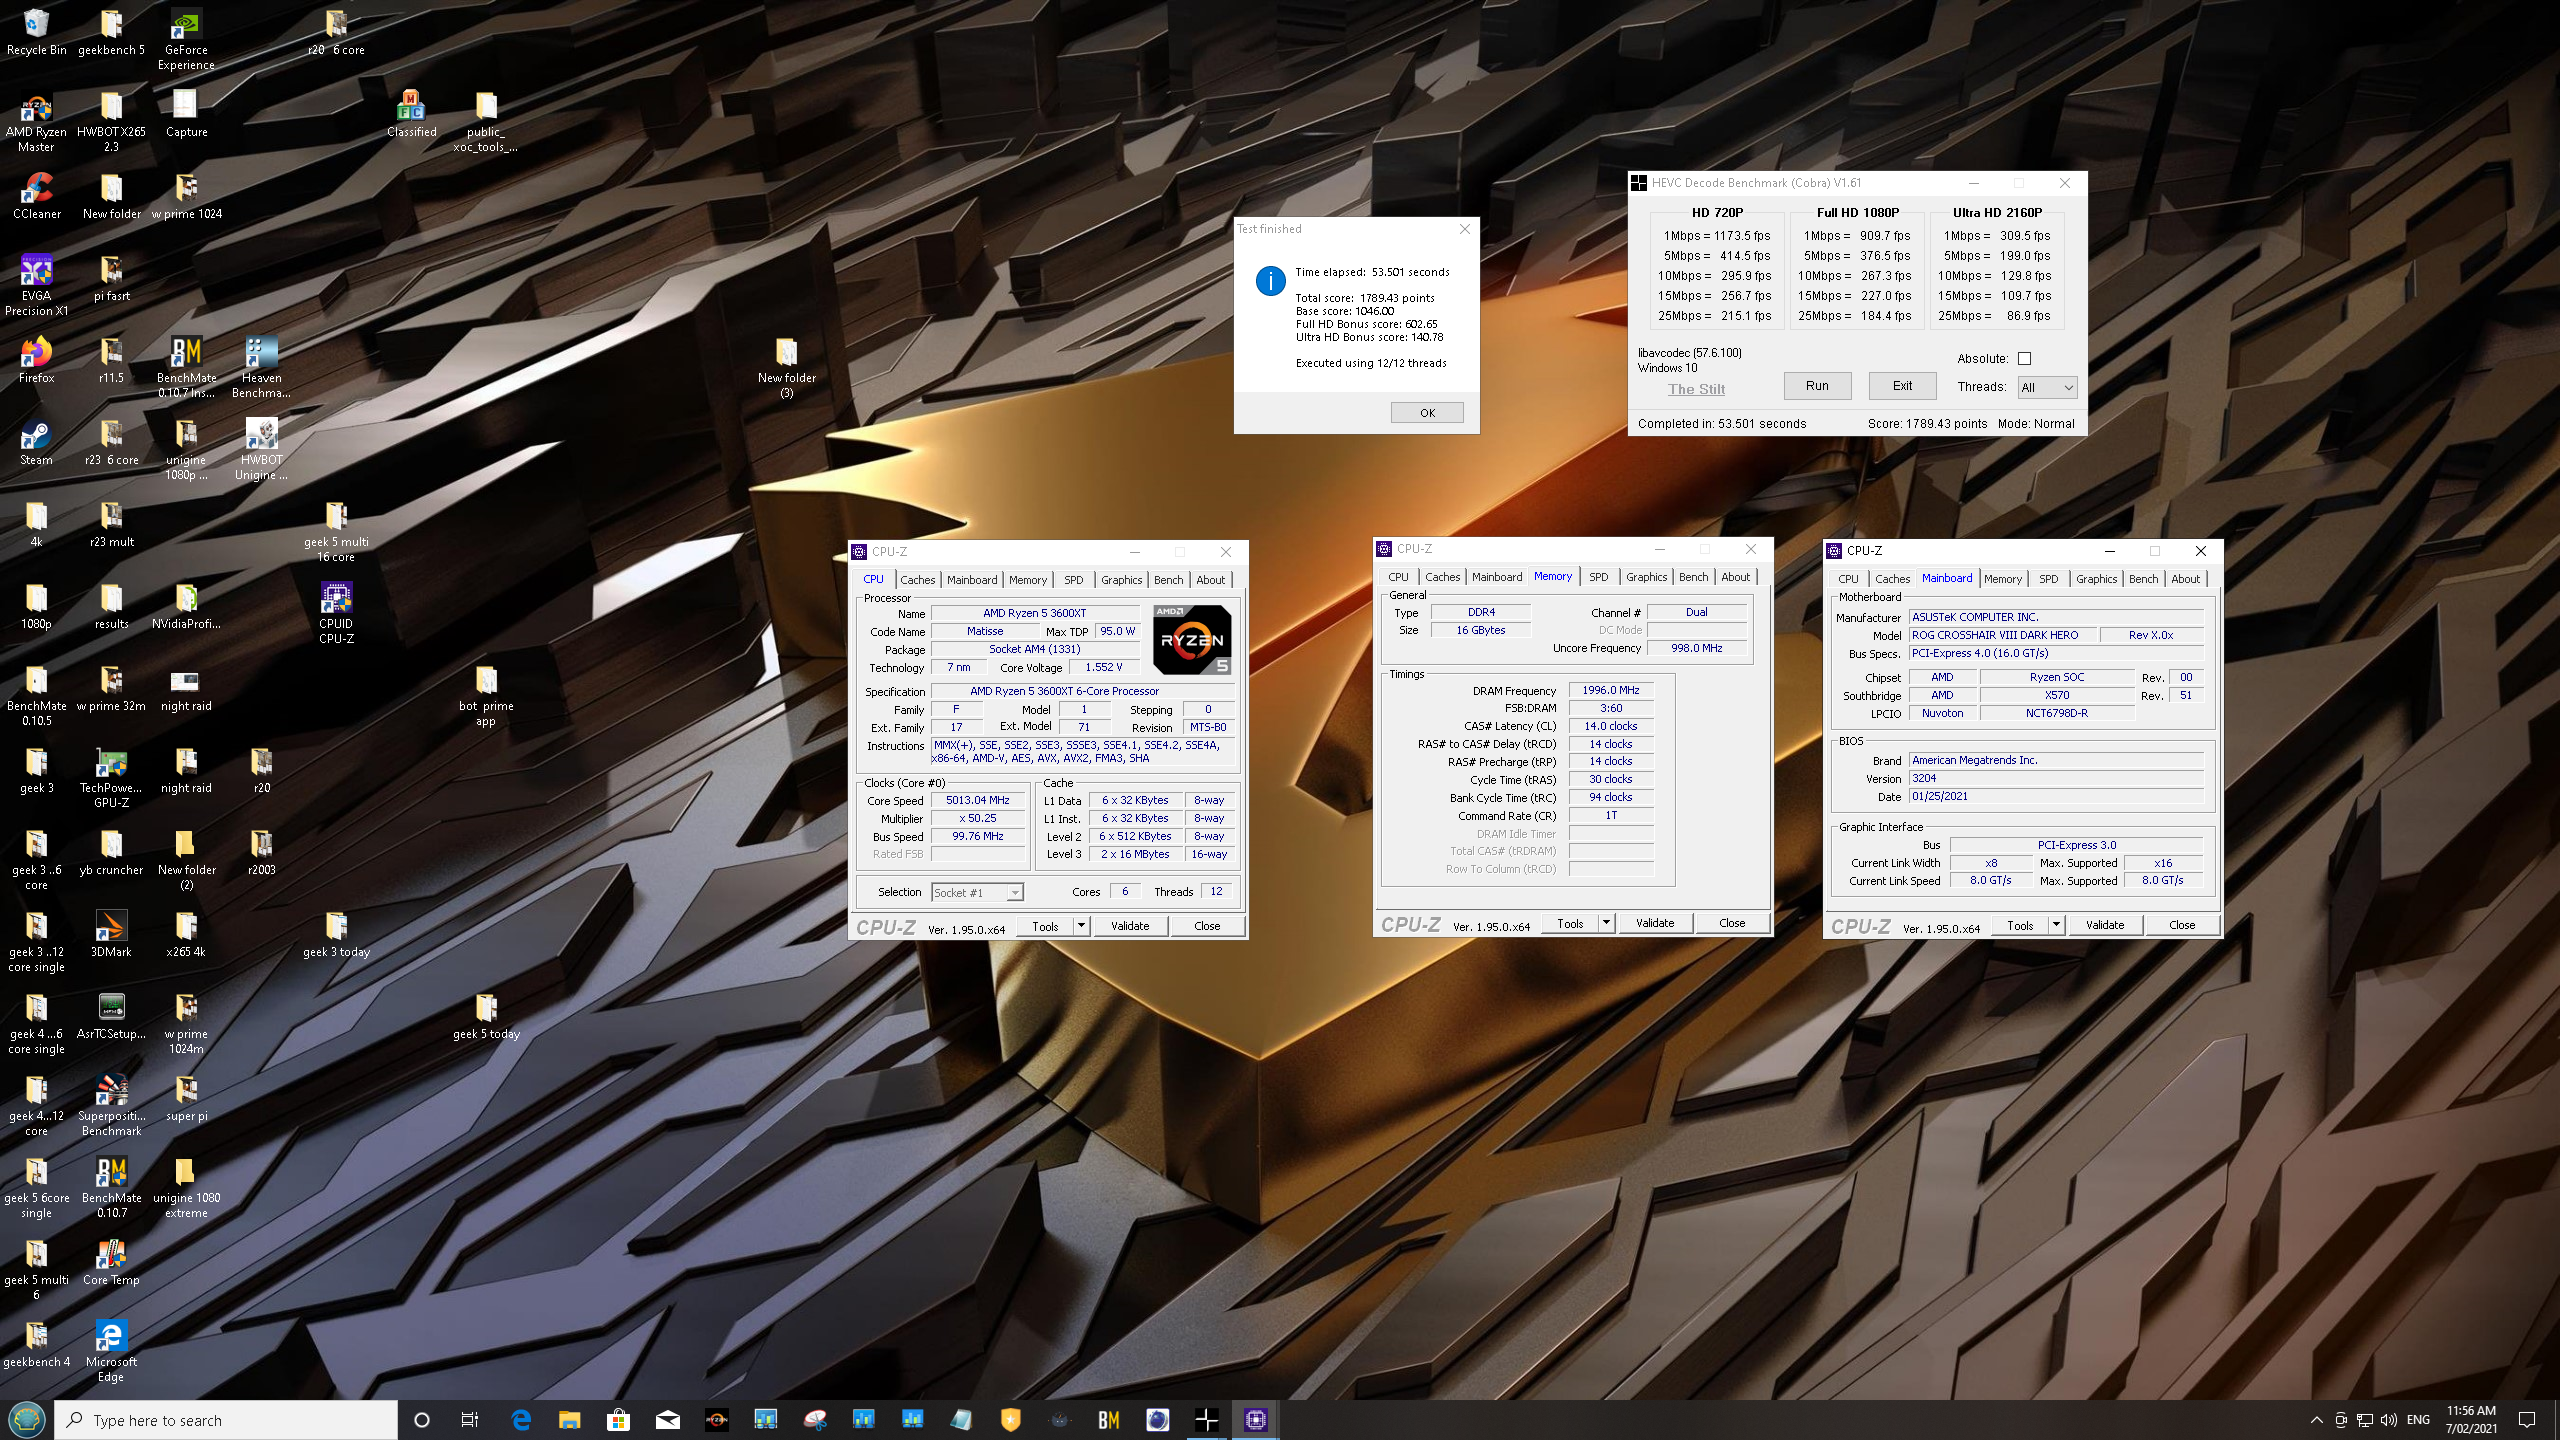Open the Superposition Benchmark desktop icon
This screenshot has width=2560, height=1440.
click(111, 1106)
